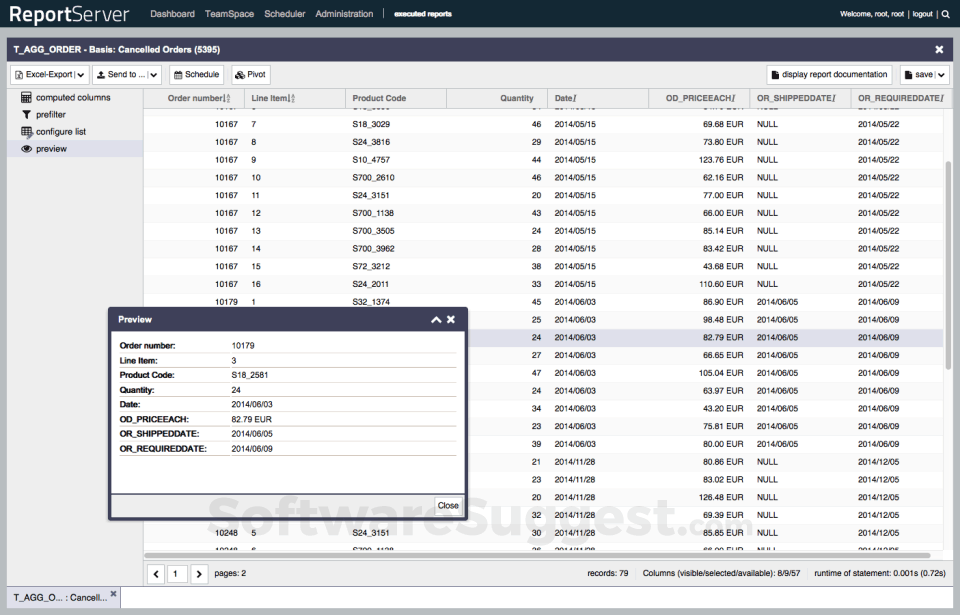Open the Excel-Export dropdown arrow
The width and height of the screenshot is (960, 615).
tap(81, 74)
